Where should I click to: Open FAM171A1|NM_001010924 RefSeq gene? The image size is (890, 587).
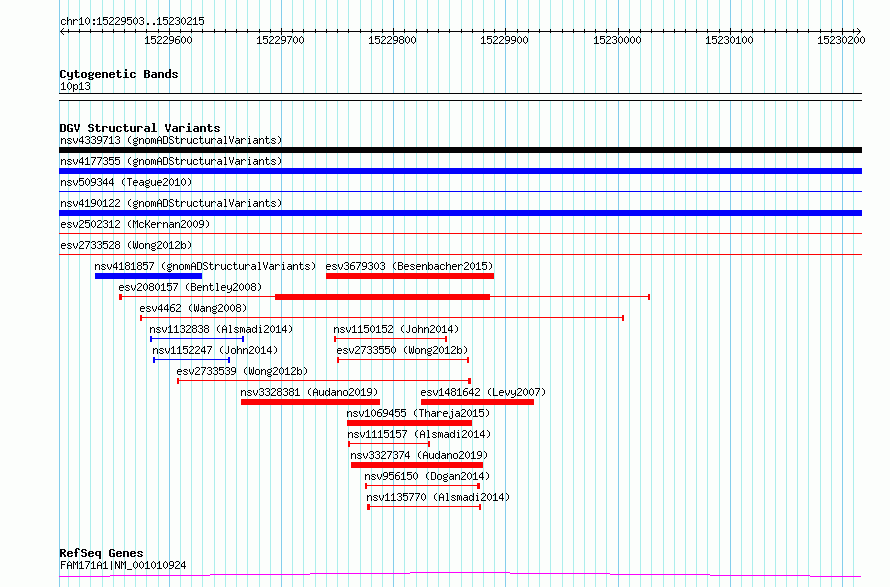click(x=123, y=565)
